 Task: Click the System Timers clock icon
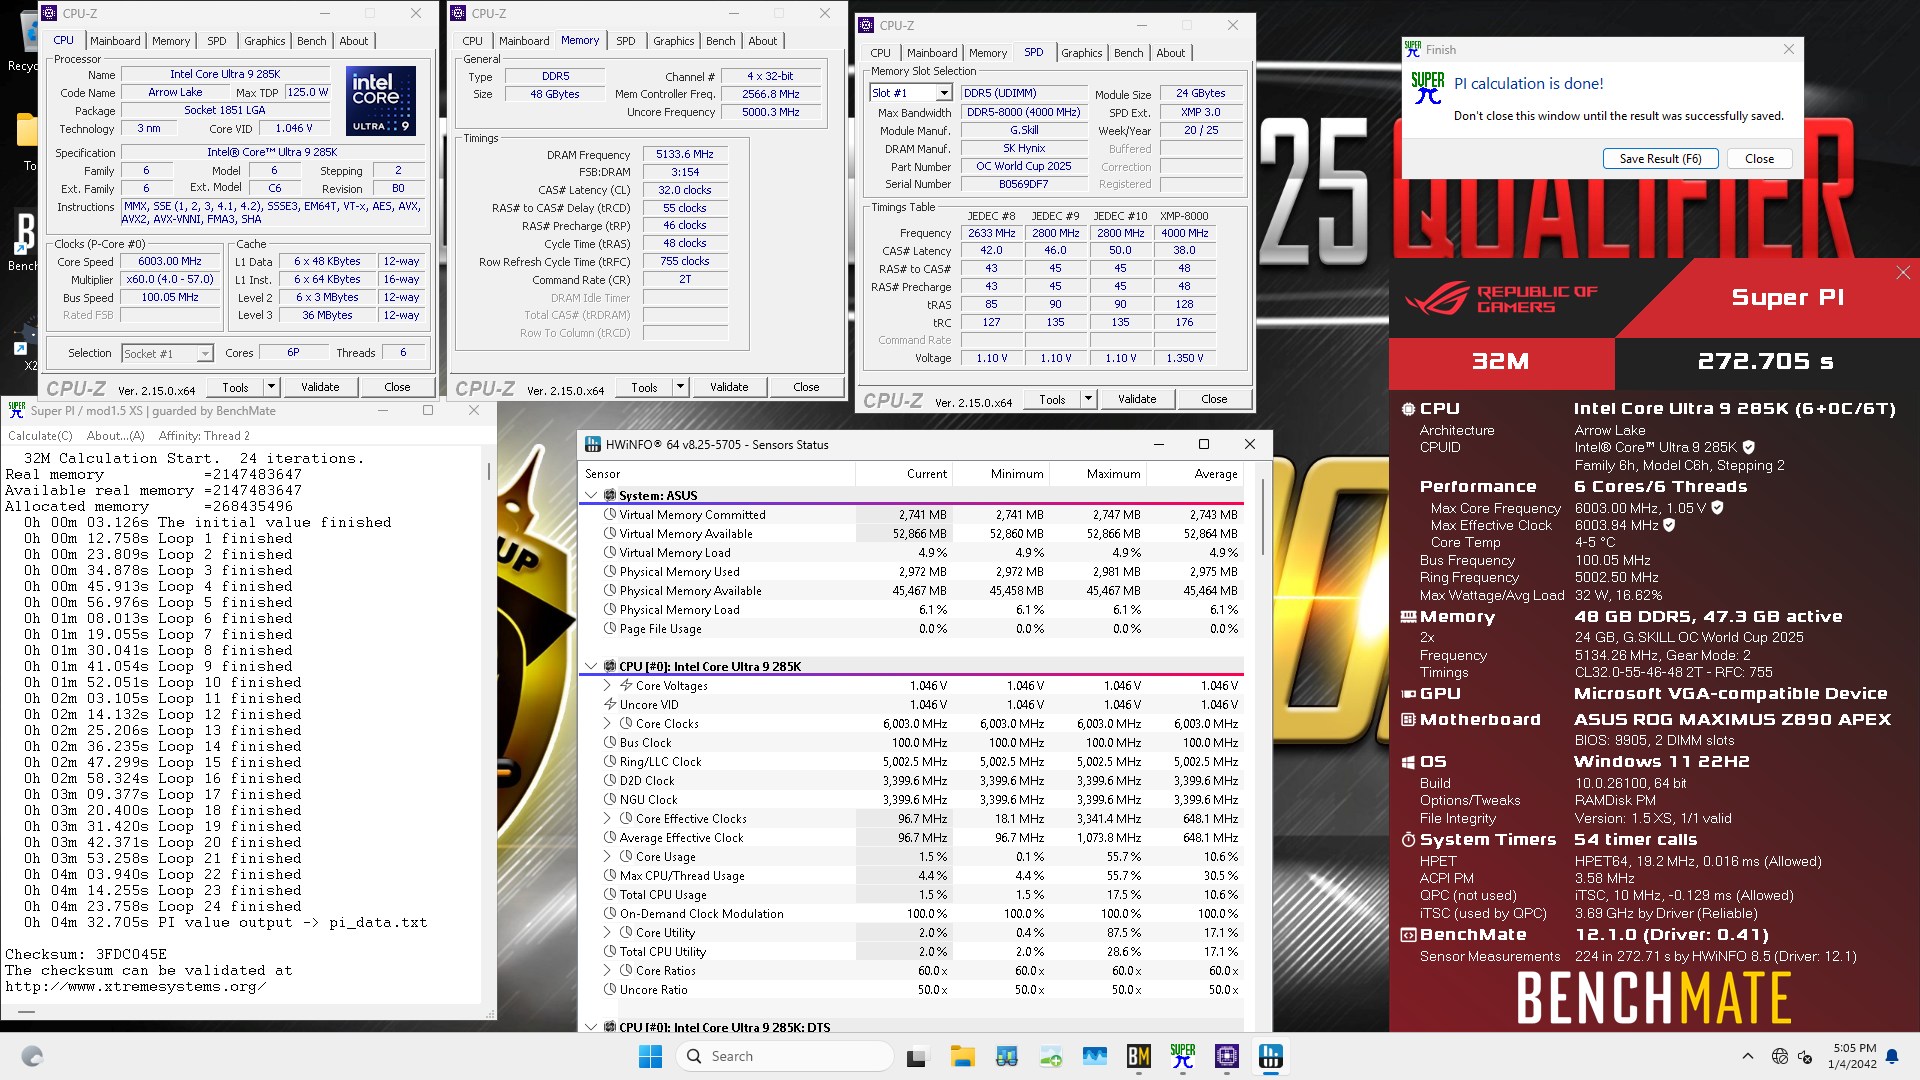pos(1408,840)
